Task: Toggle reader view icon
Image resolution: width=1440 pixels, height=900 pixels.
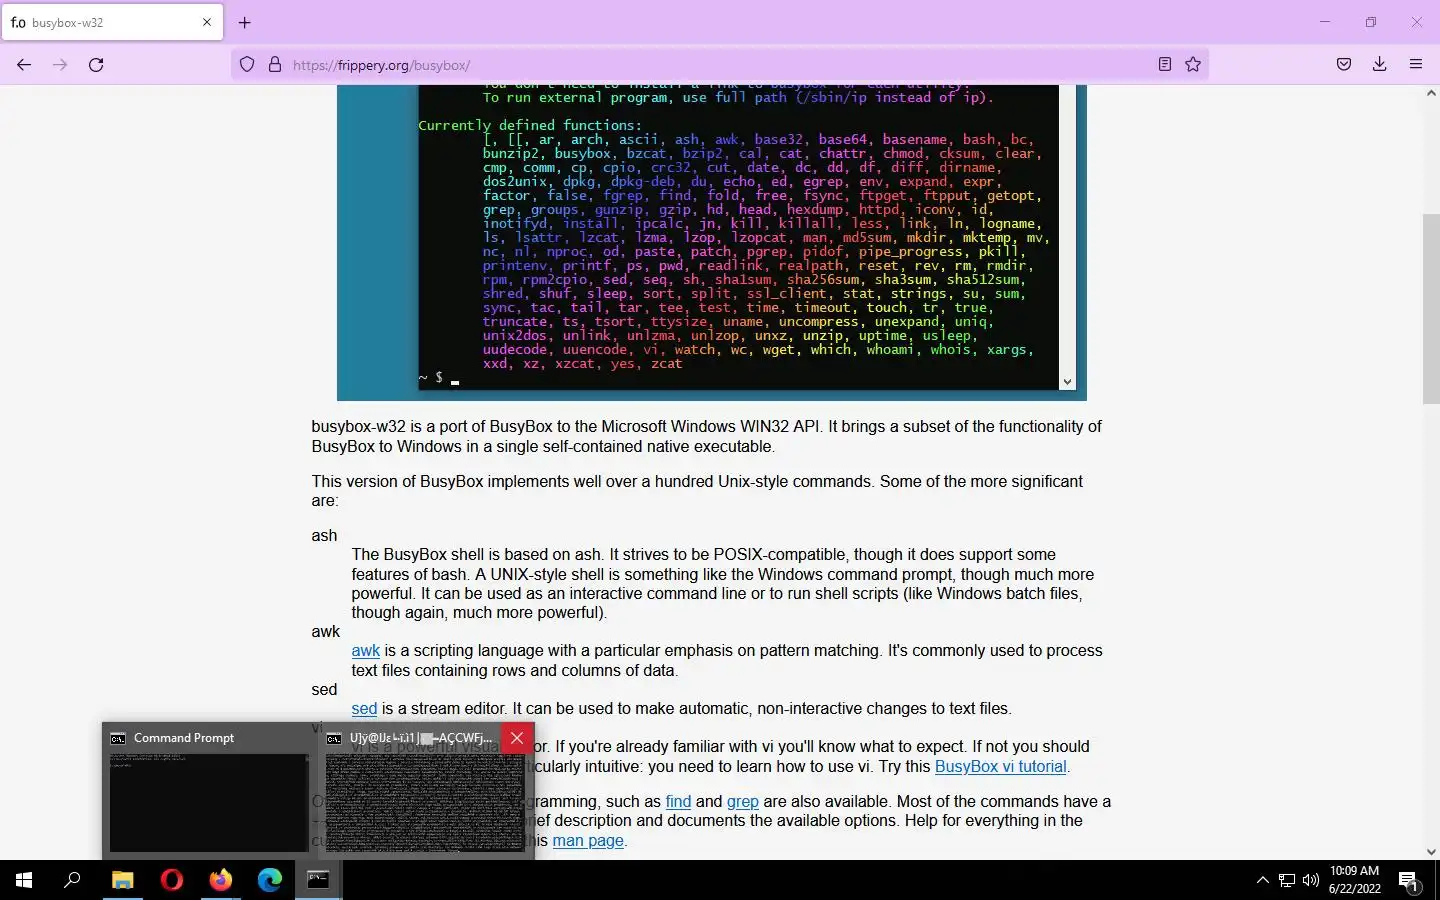Action: 1165,65
